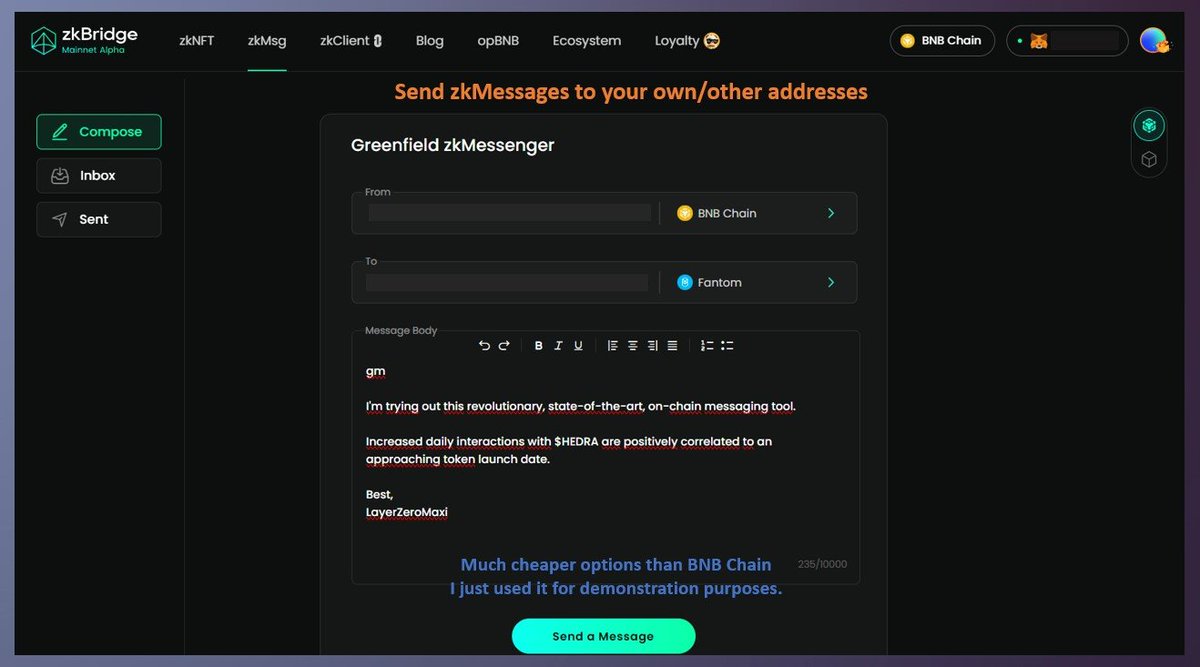Center align message text
Image resolution: width=1200 pixels, height=667 pixels.
633,345
